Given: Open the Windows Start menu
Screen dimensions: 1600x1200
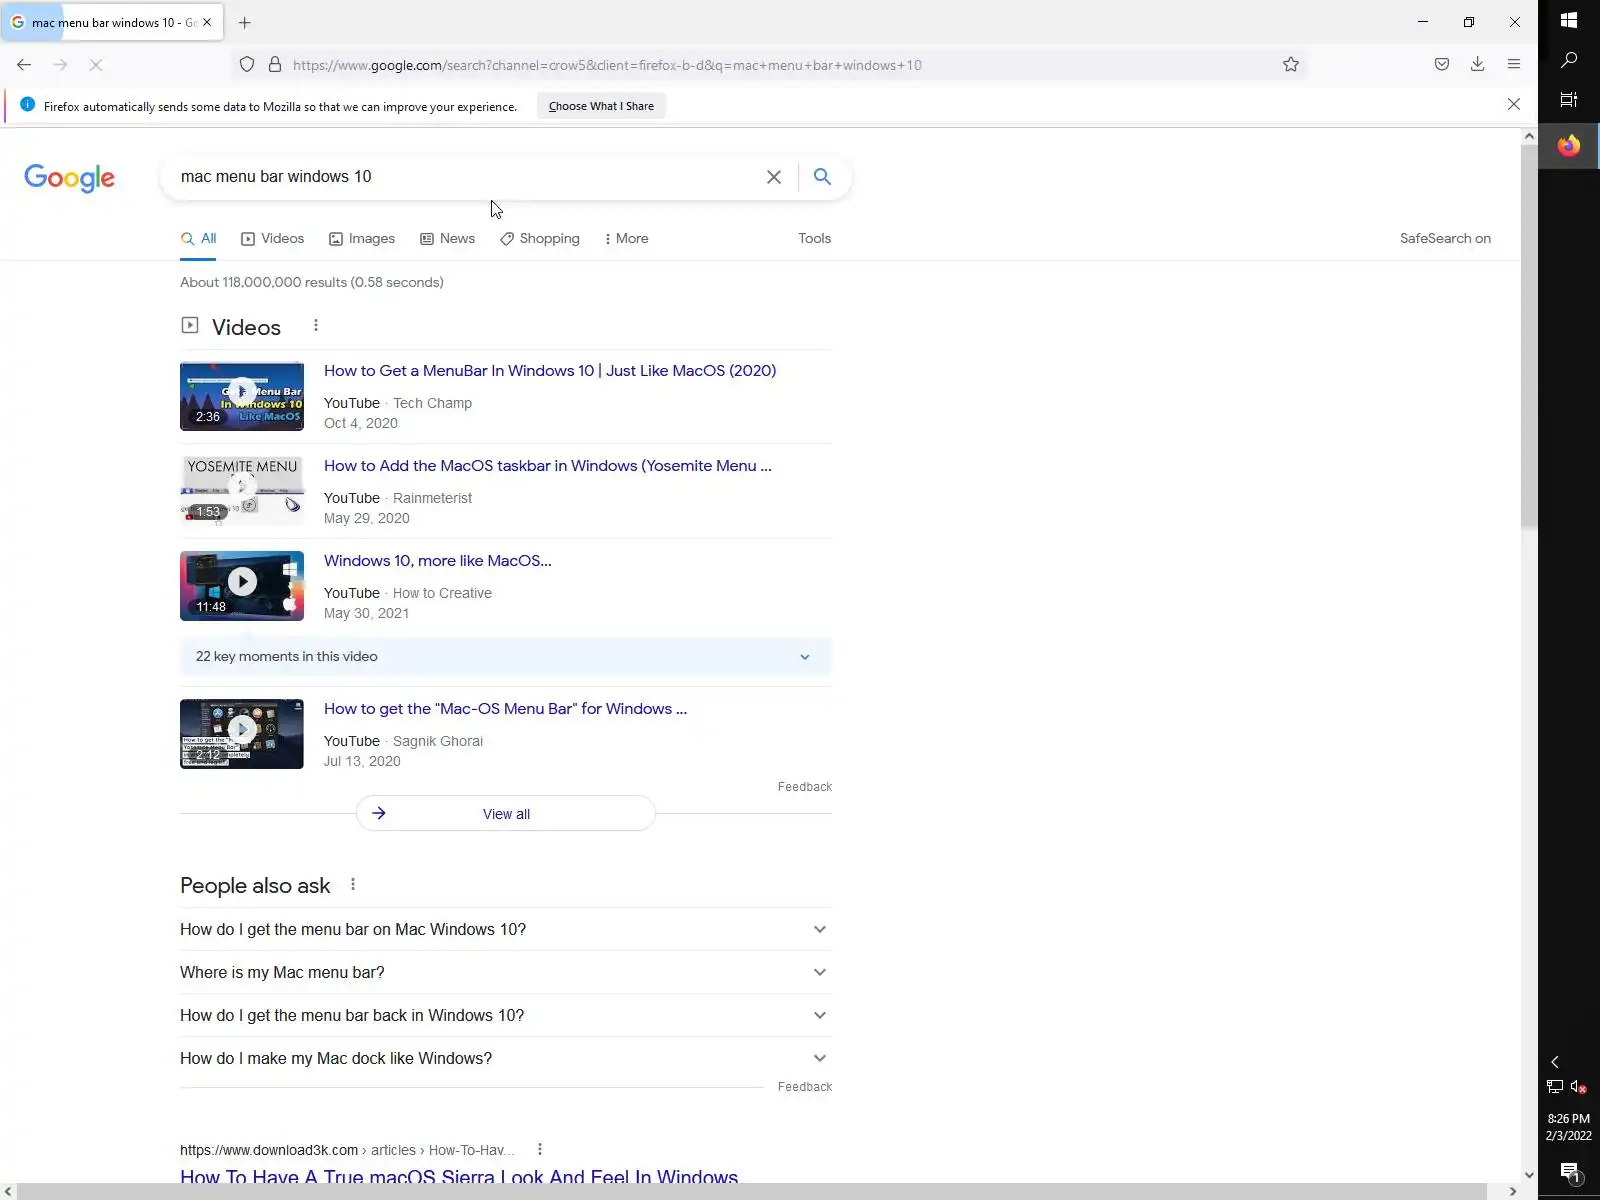Looking at the screenshot, I should (x=1569, y=20).
